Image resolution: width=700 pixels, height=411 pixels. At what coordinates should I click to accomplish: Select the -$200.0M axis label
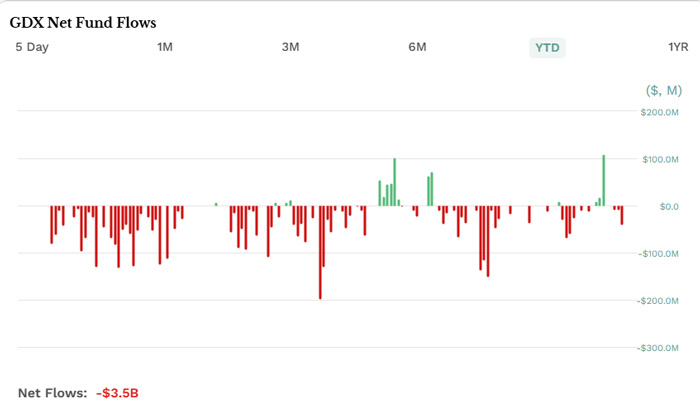[659, 301]
